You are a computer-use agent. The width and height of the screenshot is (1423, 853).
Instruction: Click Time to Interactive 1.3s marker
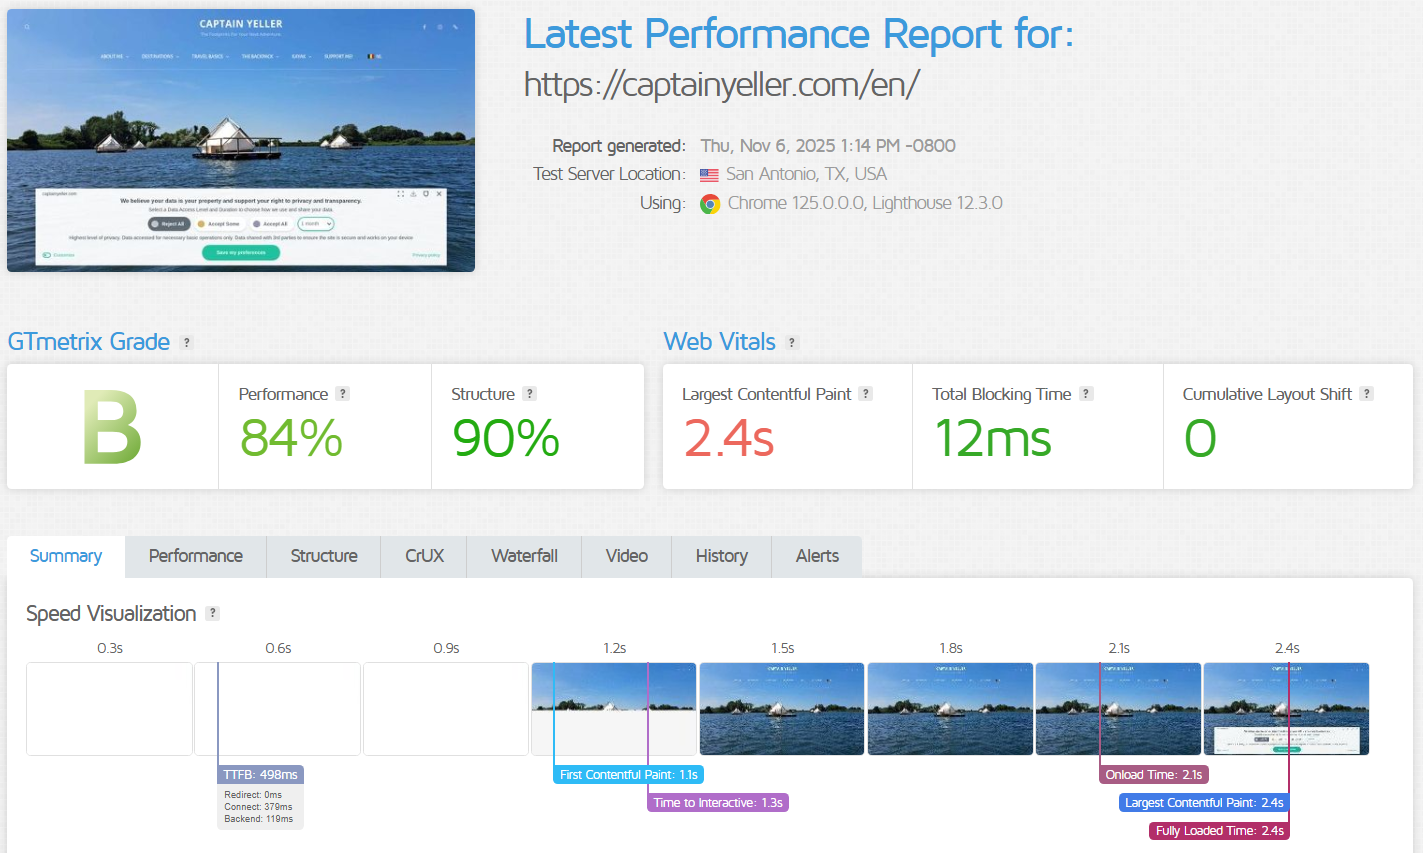pos(718,803)
